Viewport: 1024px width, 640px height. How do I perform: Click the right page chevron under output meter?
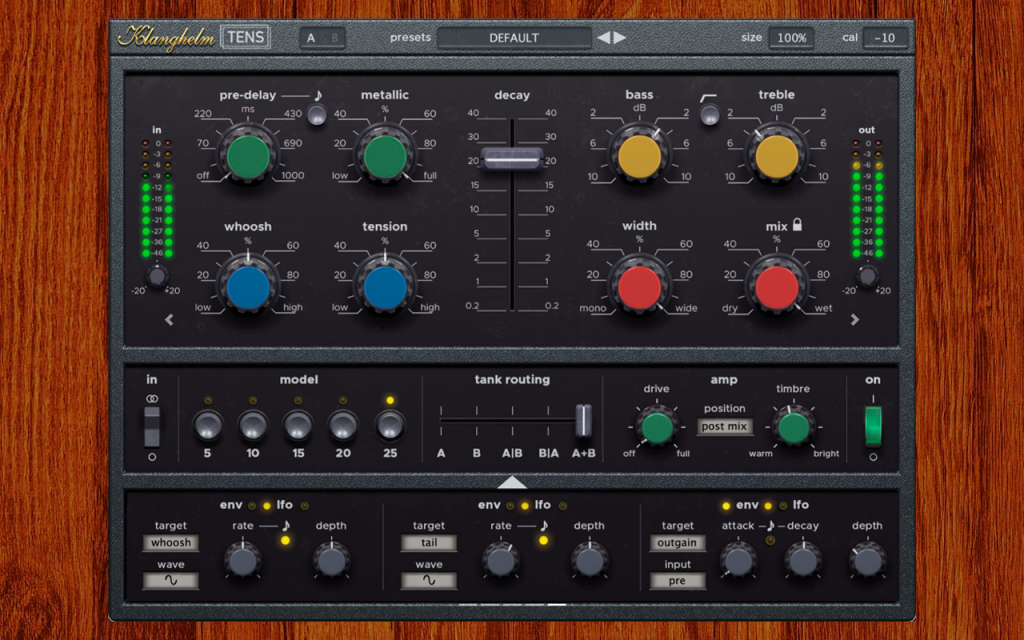pos(854,319)
